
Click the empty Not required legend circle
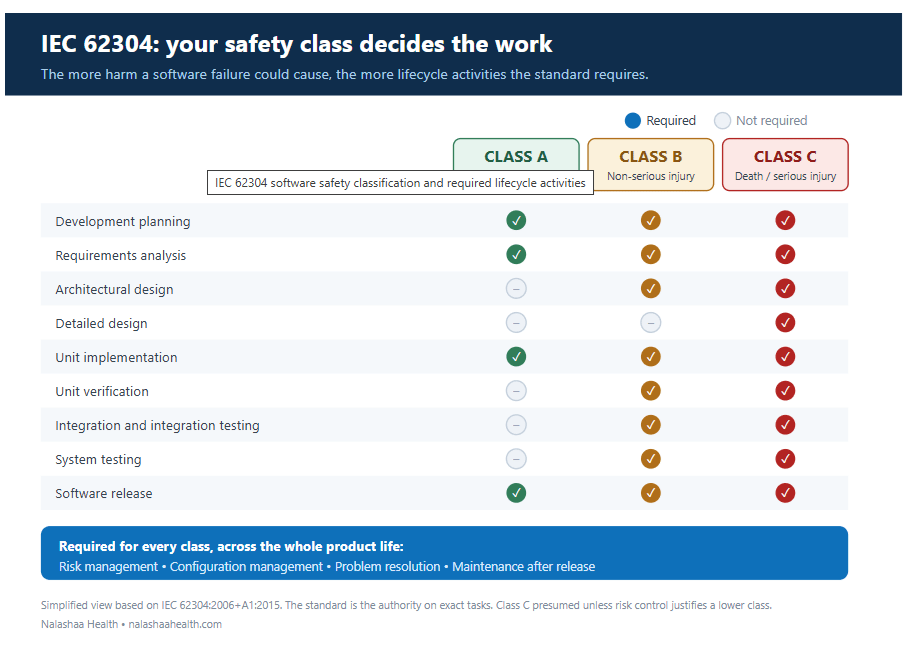[722, 120]
